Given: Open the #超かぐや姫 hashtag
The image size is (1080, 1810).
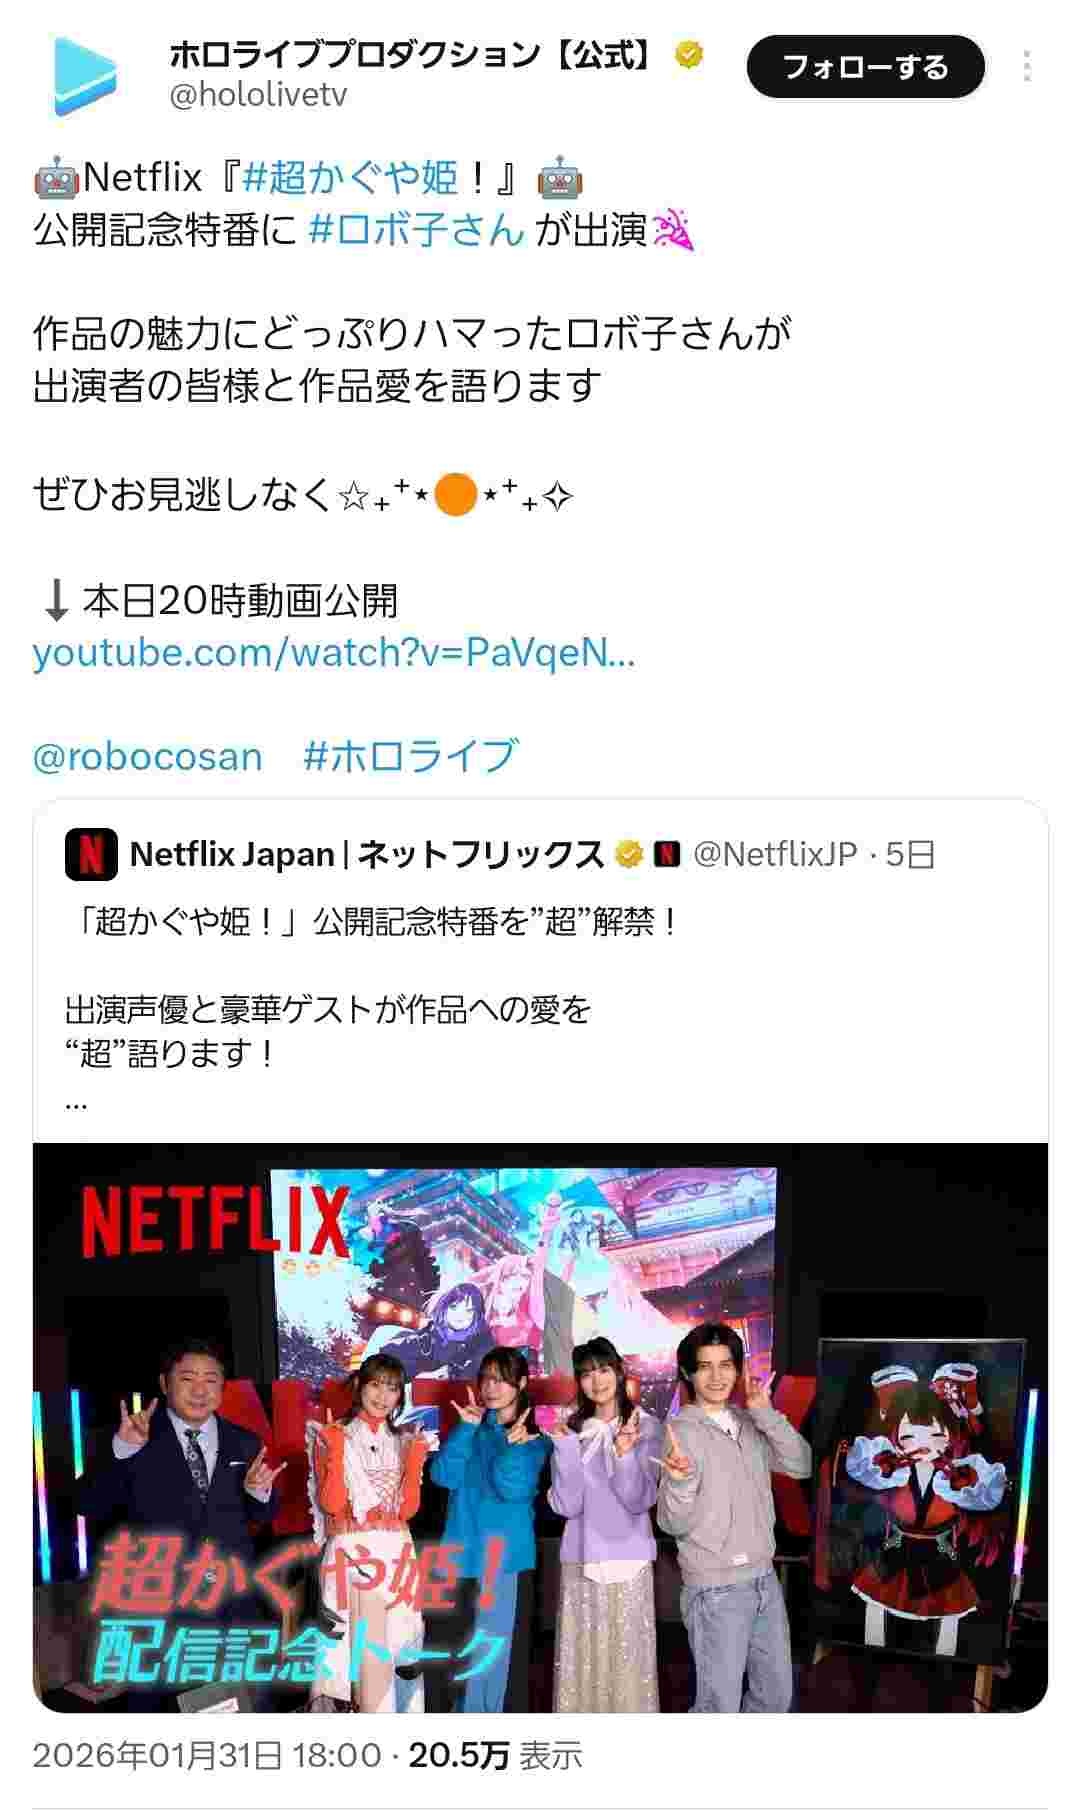Looking at the screenshot, I should tap(350, 178).
